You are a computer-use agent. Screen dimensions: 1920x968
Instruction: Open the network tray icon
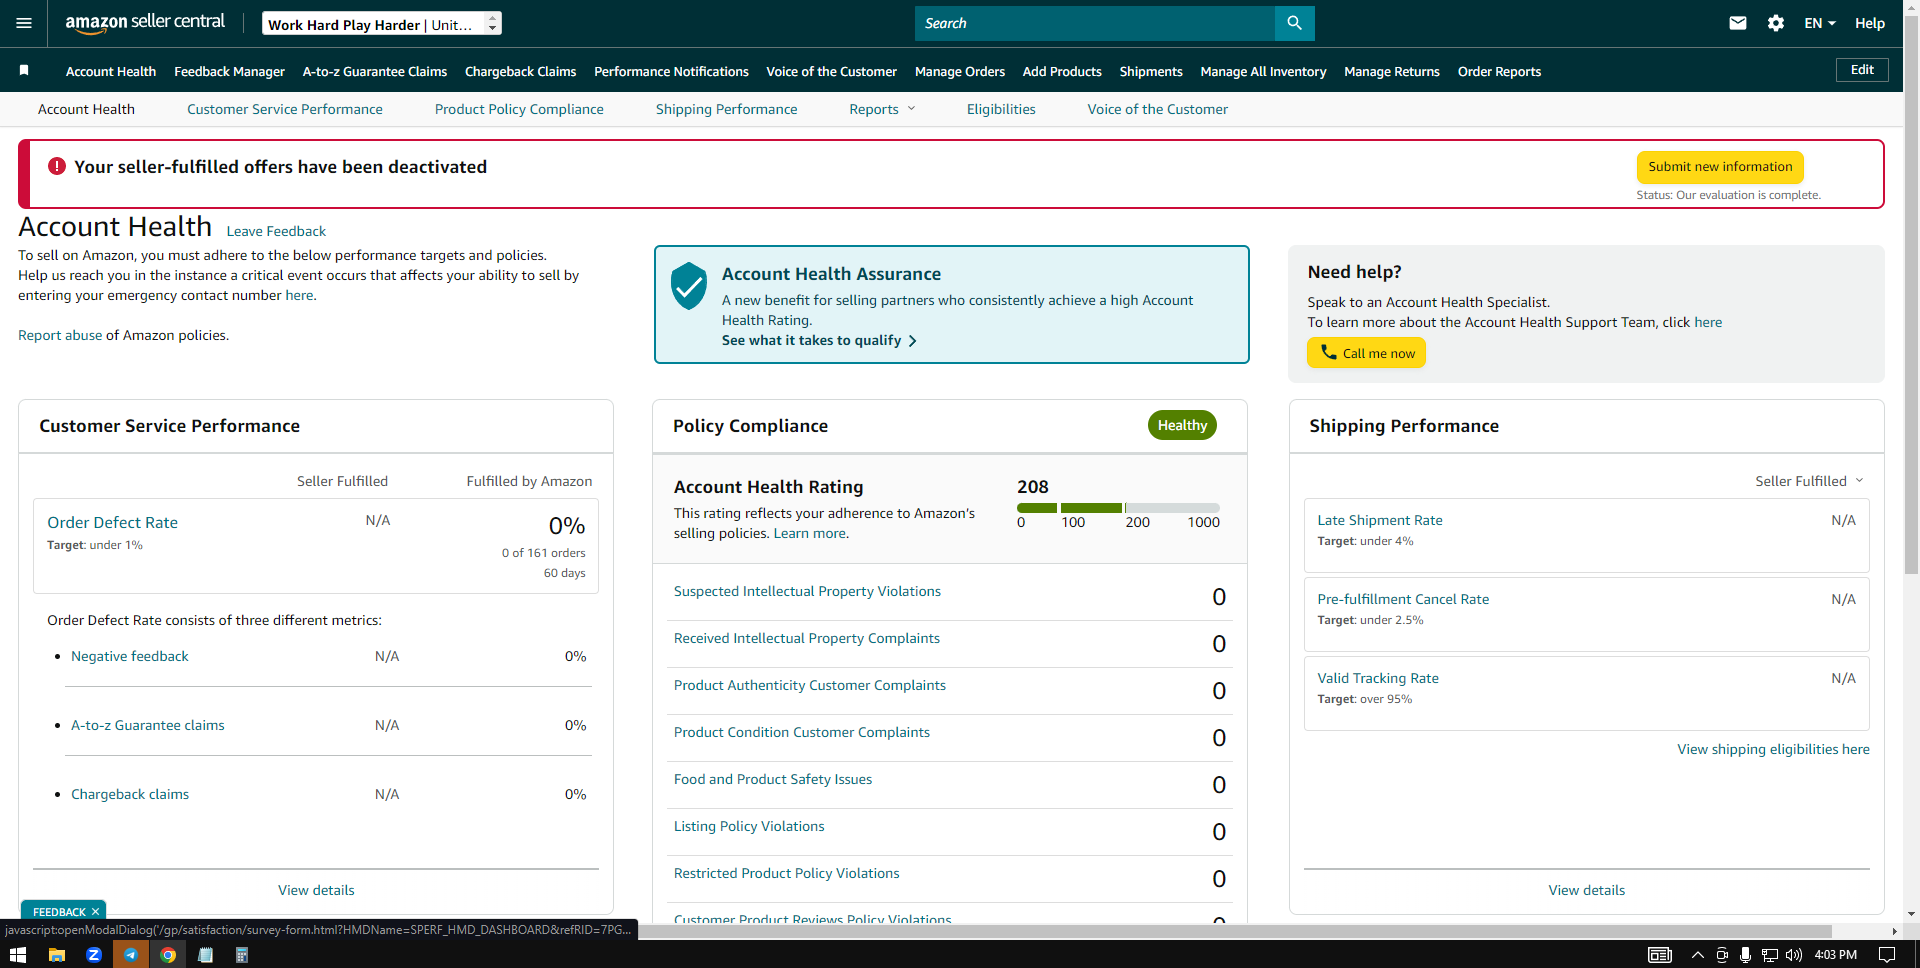[x=1770, y=955]
